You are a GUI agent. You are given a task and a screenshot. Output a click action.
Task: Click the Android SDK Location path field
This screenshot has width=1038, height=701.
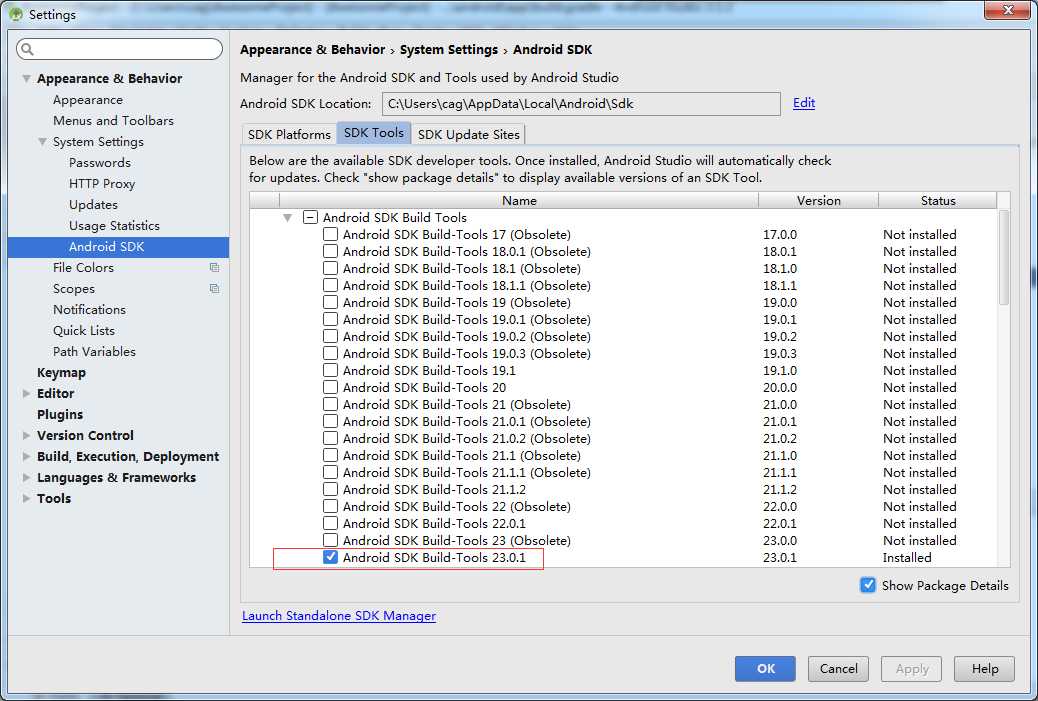581,104
